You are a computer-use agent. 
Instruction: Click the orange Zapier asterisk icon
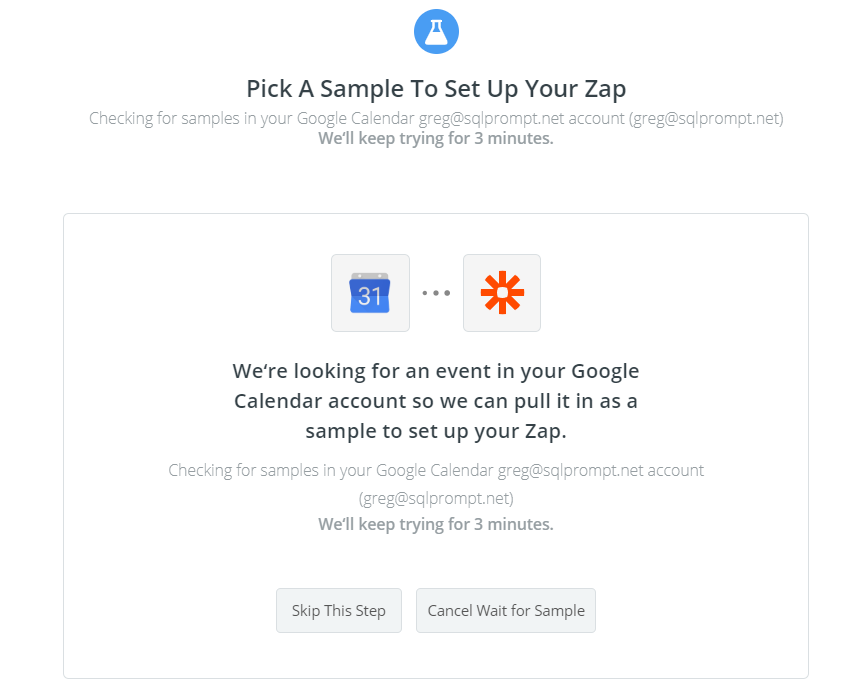tap(502, 293)
